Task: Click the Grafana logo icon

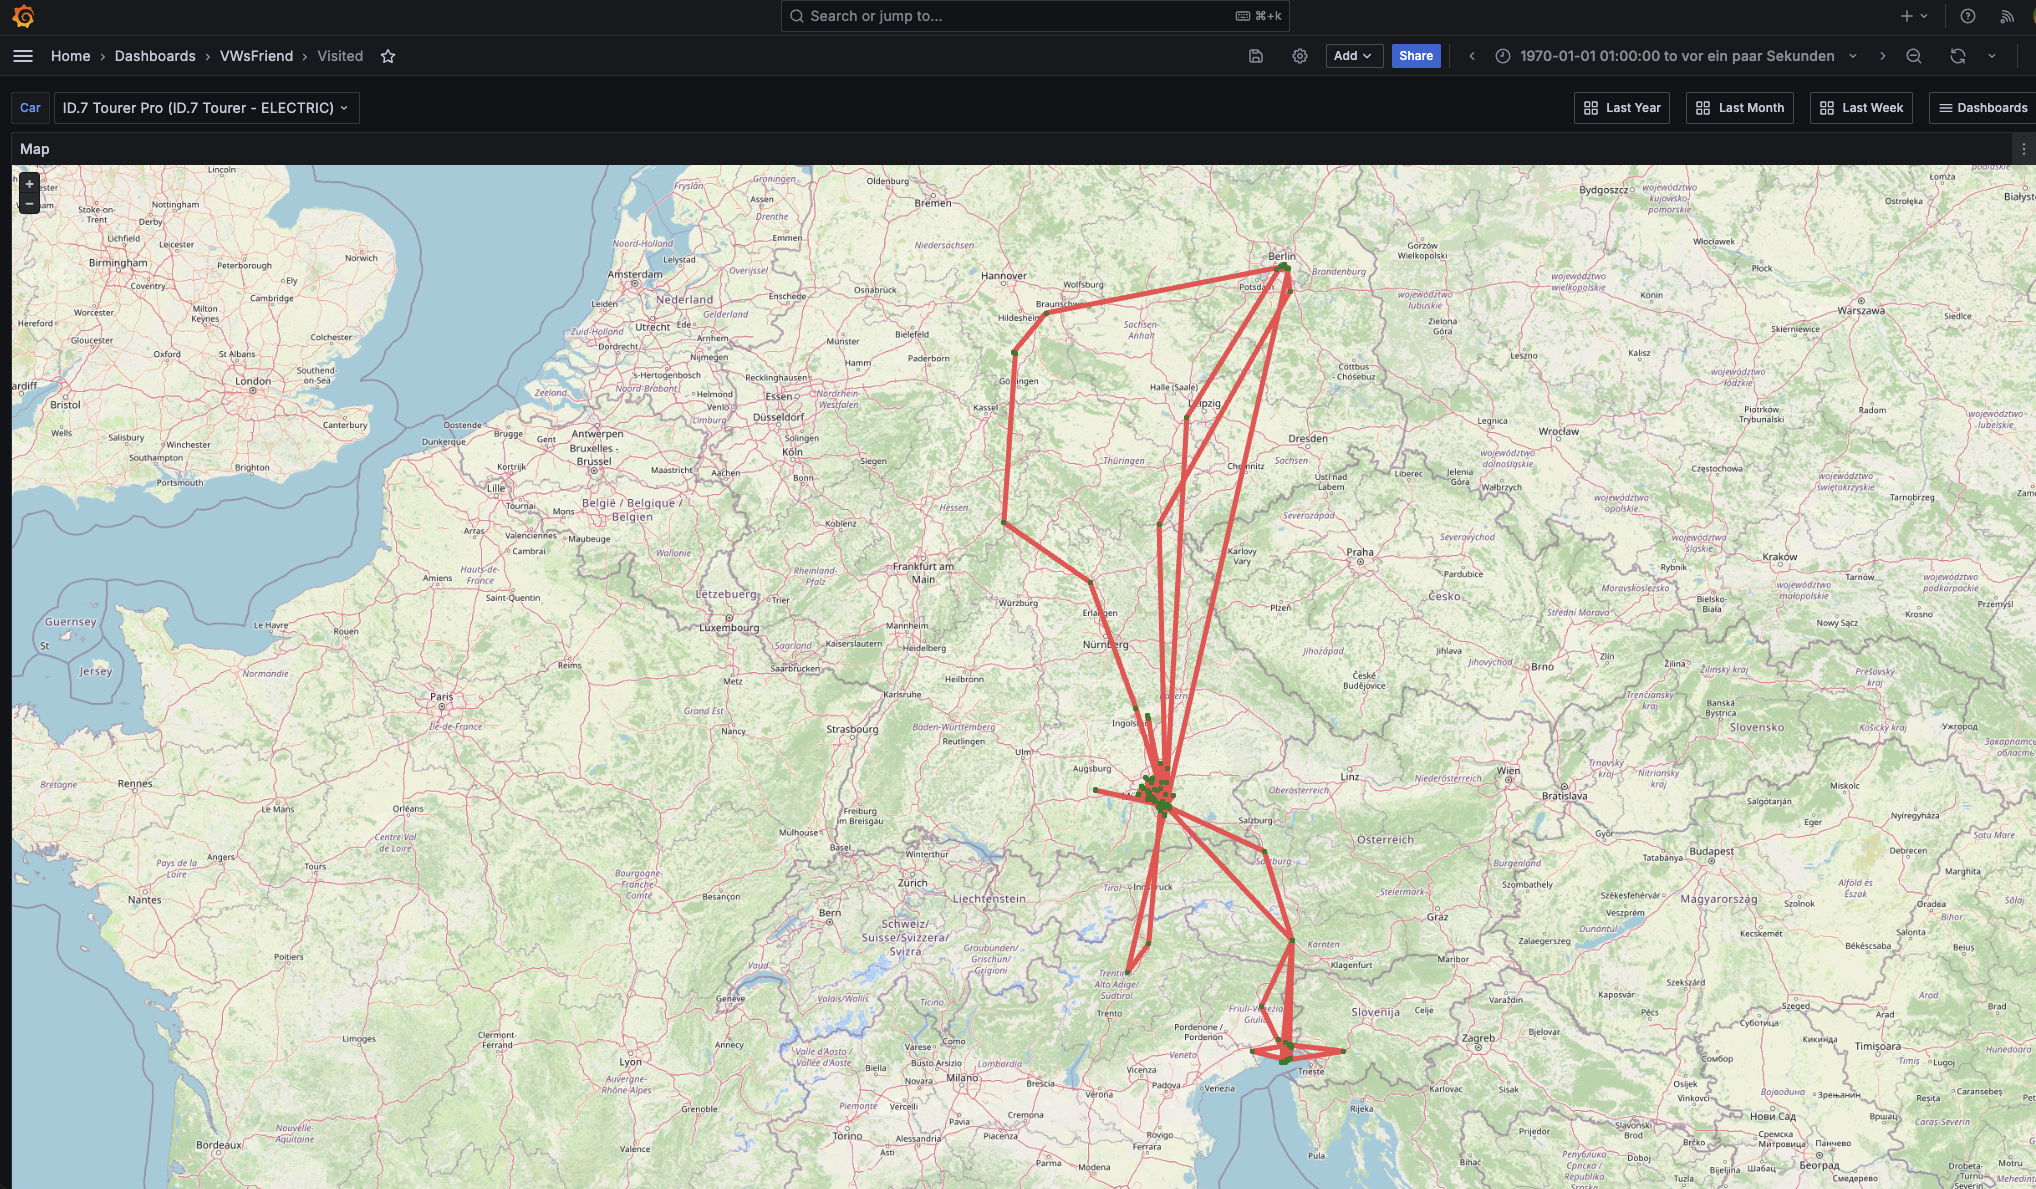Action: [x=23, y=16]
